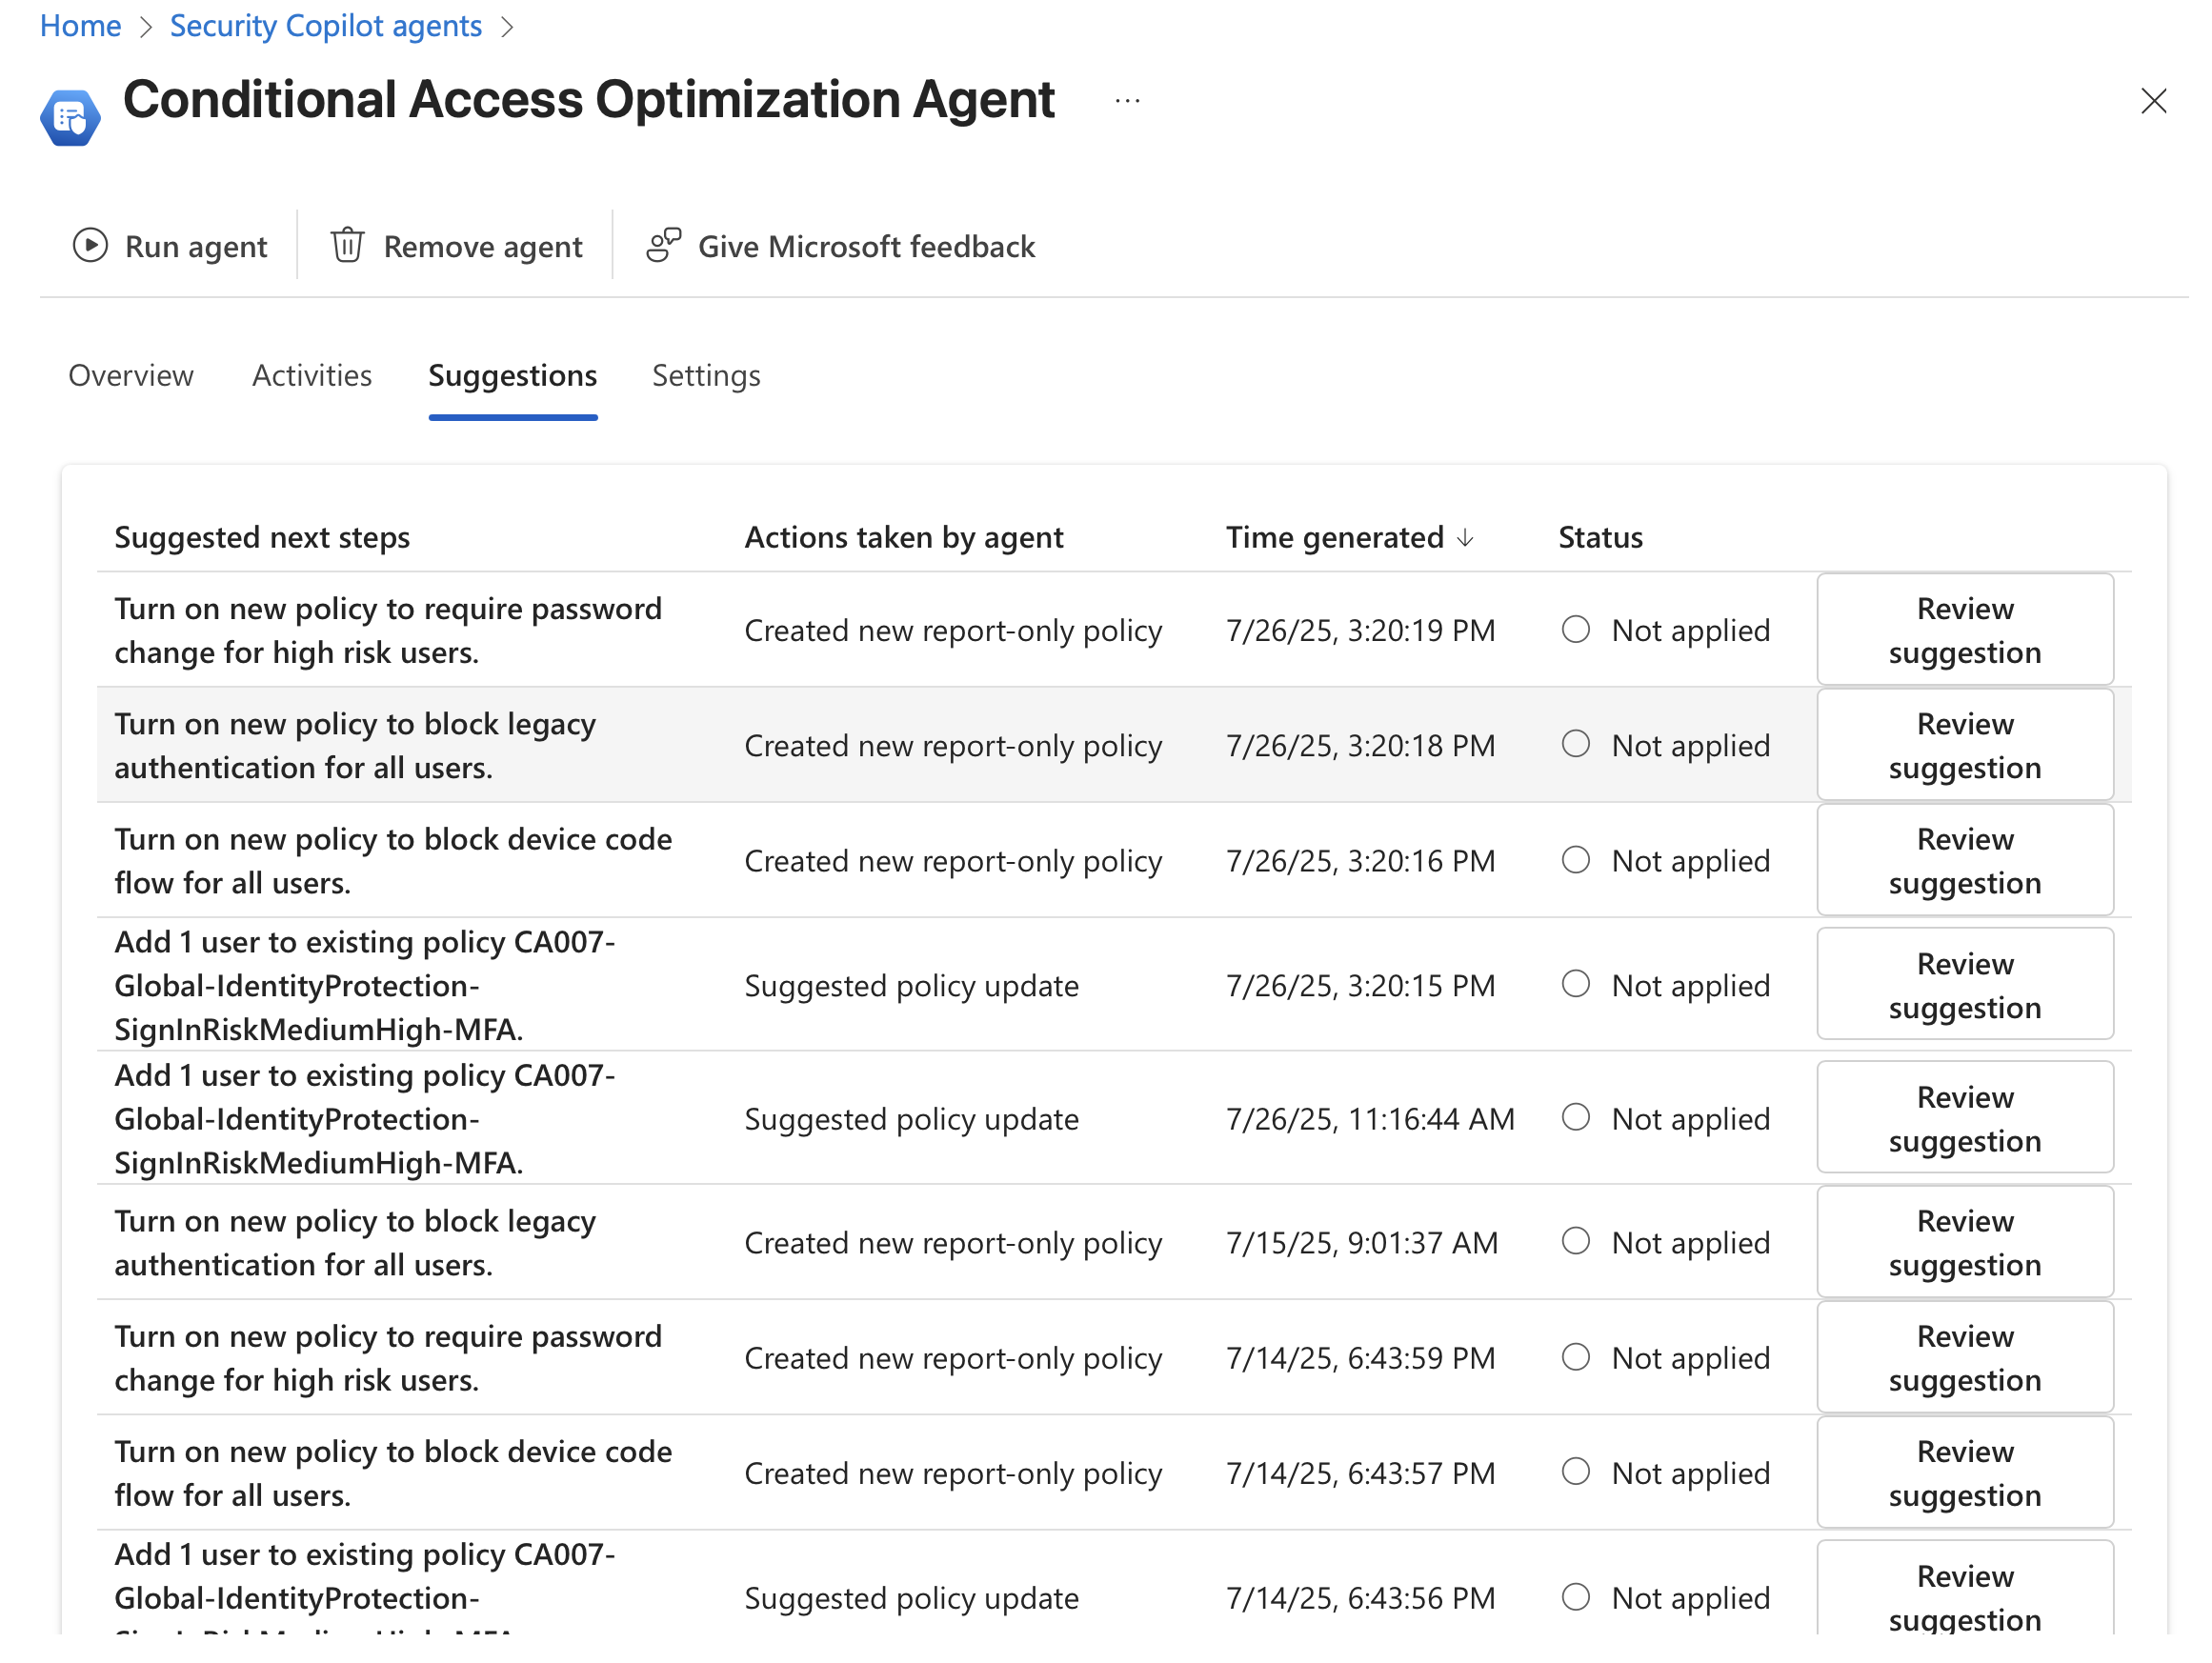
Task: Review suggestion generated 7/14/25, 6:43:56 PM
Action: pos(1965,1589)
